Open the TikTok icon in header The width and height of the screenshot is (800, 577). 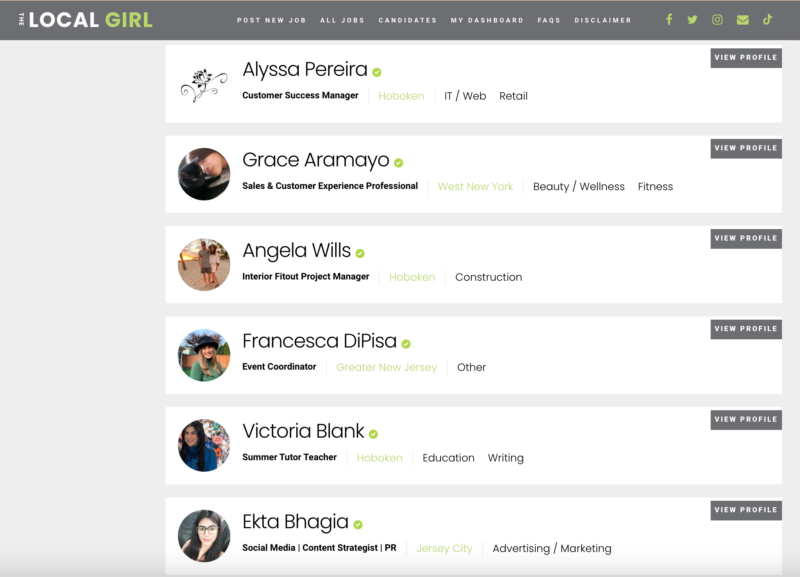(767, 20)
